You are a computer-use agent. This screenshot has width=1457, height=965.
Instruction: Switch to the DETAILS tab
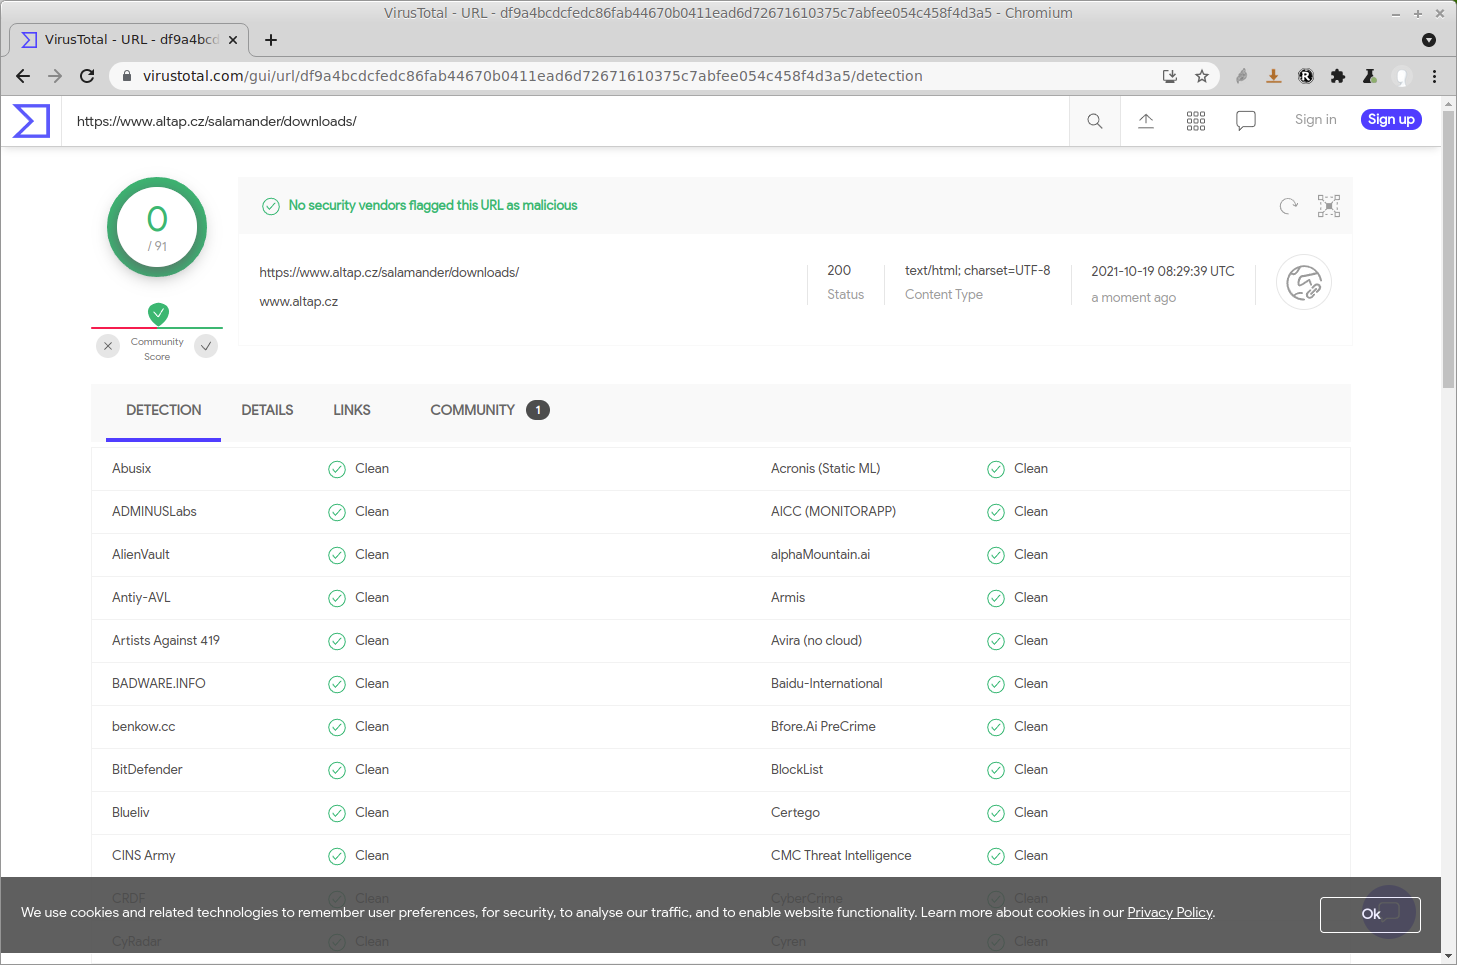266,410
